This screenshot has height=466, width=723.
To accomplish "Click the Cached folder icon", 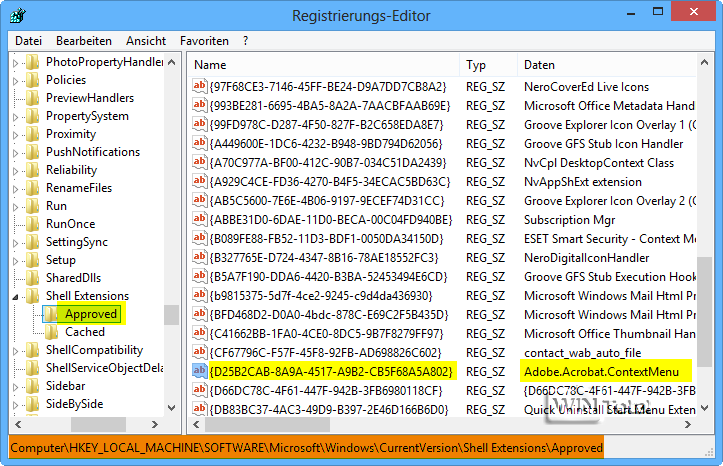I will pos(51,332).
